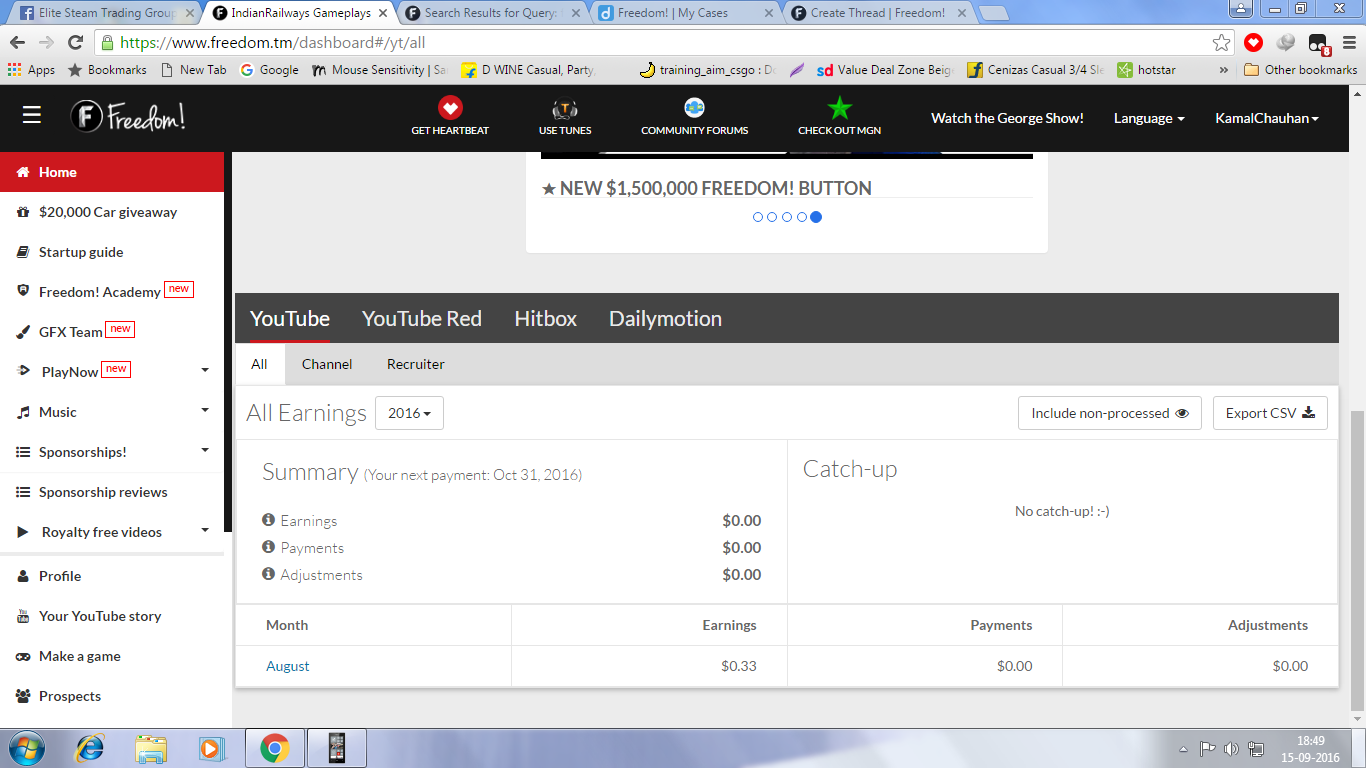Click the clock in system tray
Image resolution: width=1366 pixels, height=768 pixels.
pyautogui.click(x=1310, y=749)
